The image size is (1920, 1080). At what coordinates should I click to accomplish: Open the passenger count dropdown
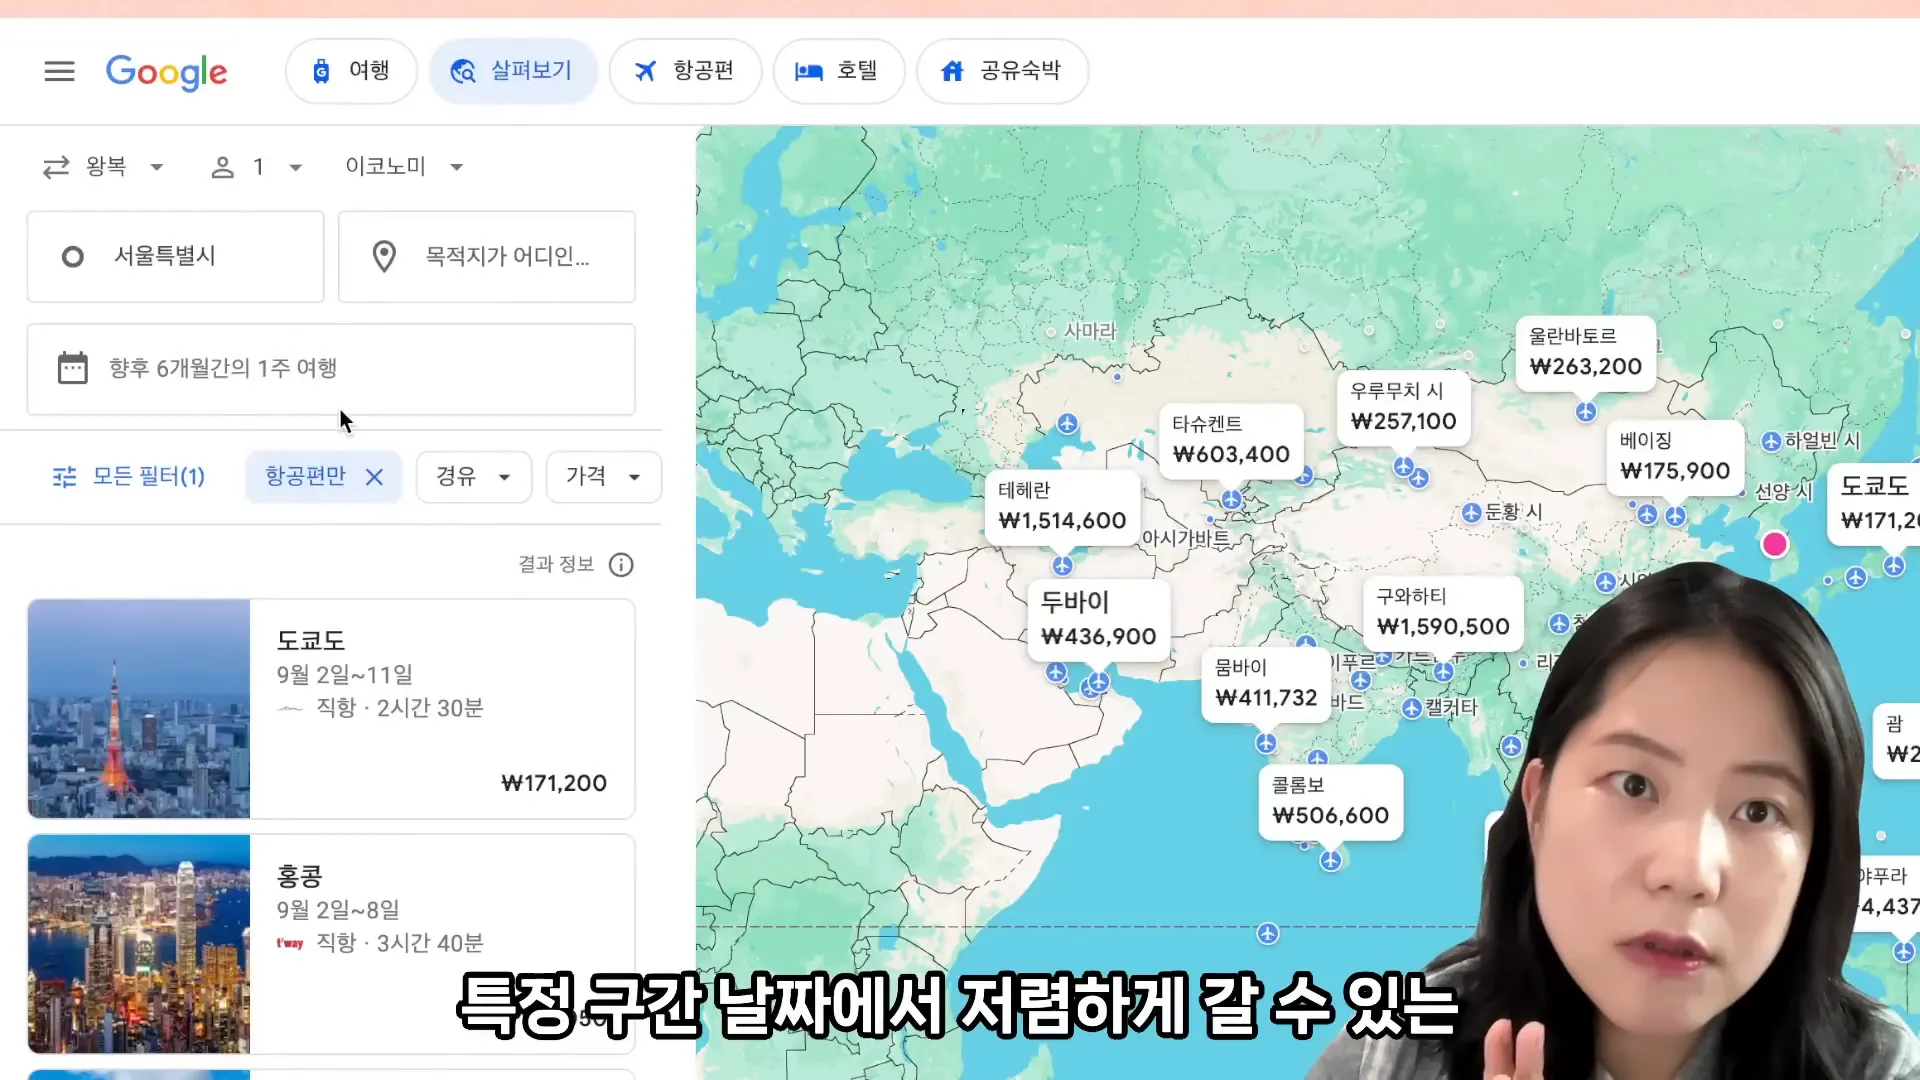257,167
